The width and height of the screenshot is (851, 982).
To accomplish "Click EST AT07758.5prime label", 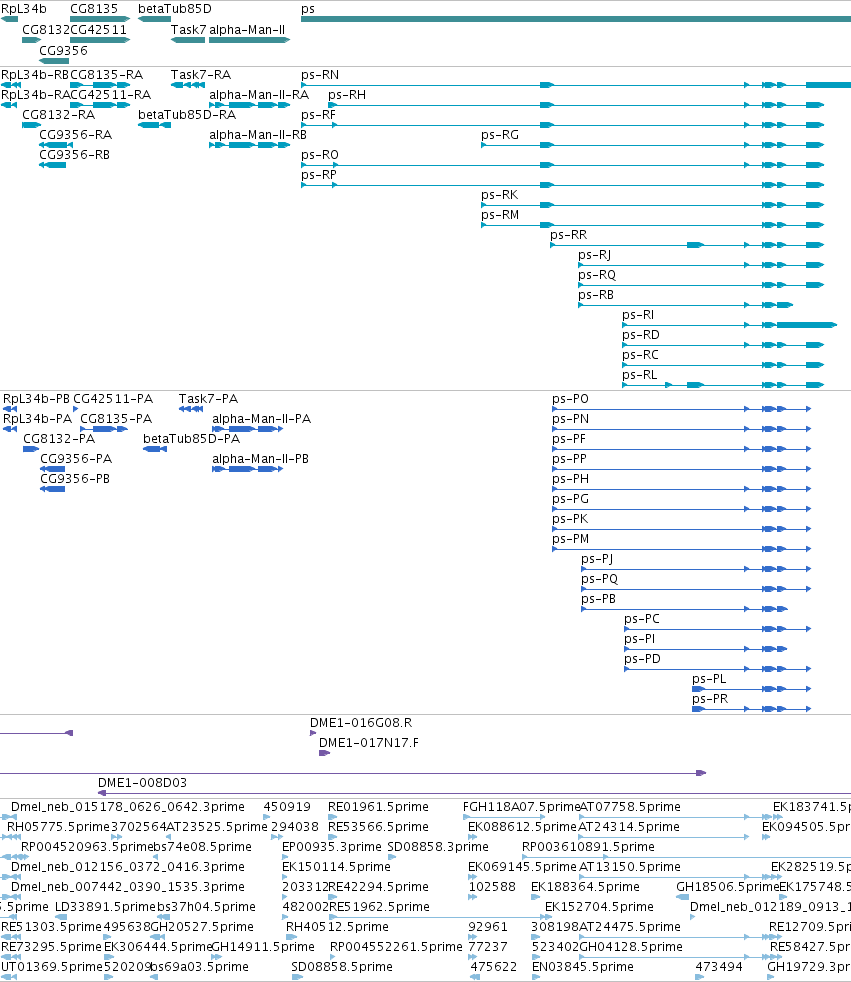I will 630,807.
